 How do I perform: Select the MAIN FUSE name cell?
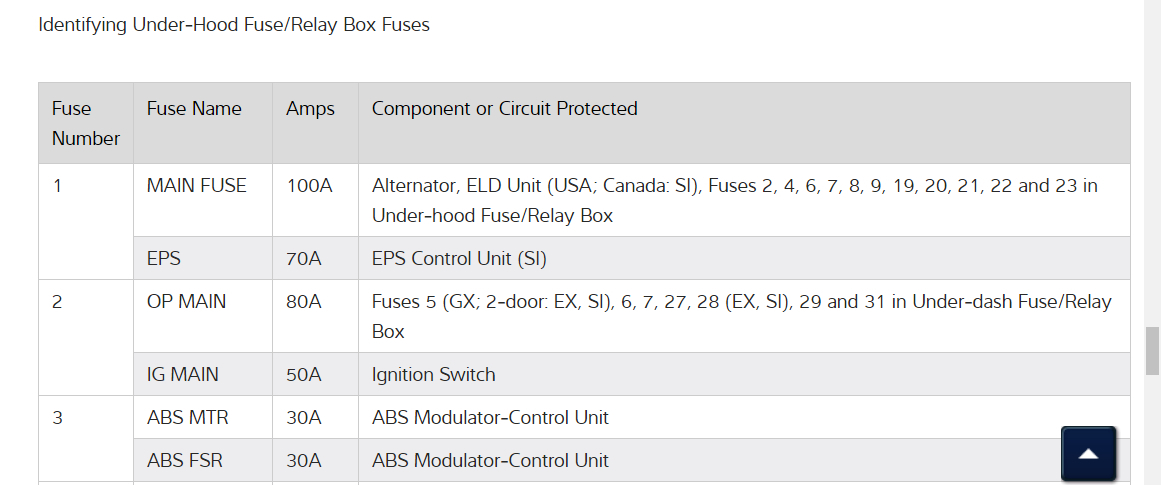(x=196, y=186)
